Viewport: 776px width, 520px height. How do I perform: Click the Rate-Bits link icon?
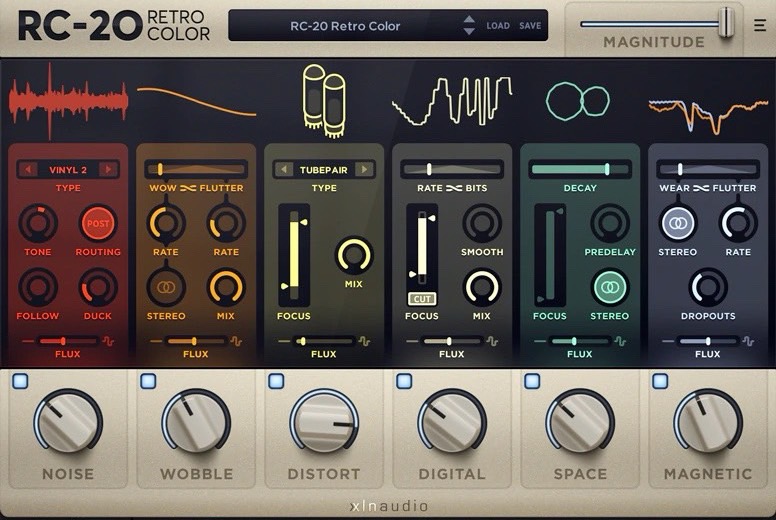click(x=454, y=188)
